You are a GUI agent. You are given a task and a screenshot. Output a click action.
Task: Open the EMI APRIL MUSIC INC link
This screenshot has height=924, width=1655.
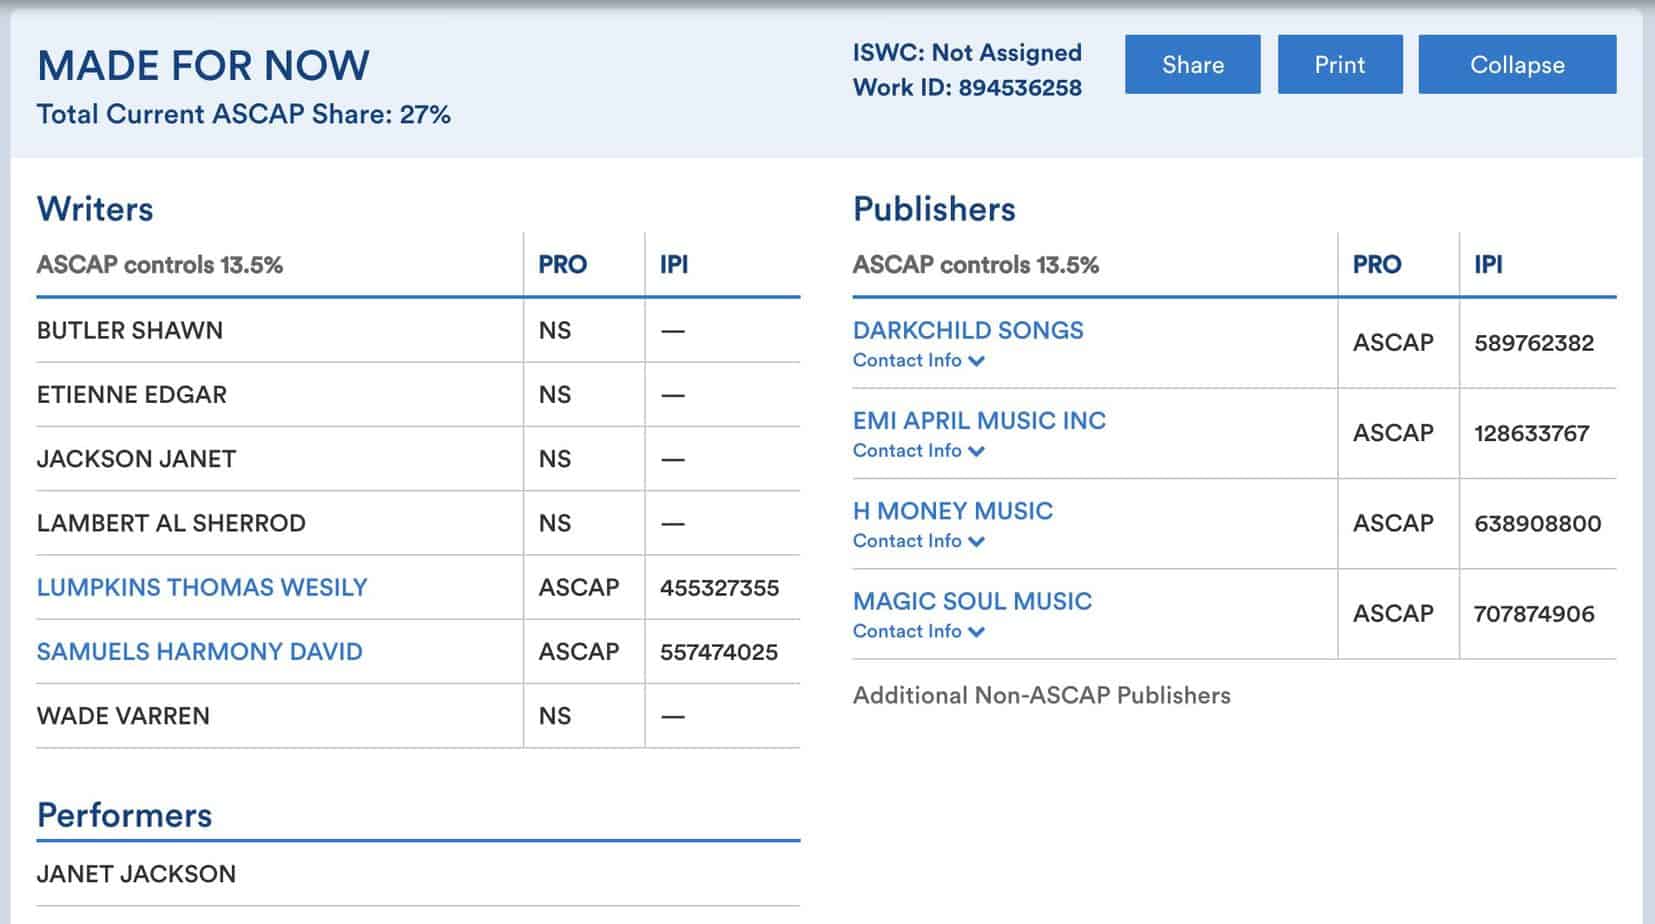[979, 420]
